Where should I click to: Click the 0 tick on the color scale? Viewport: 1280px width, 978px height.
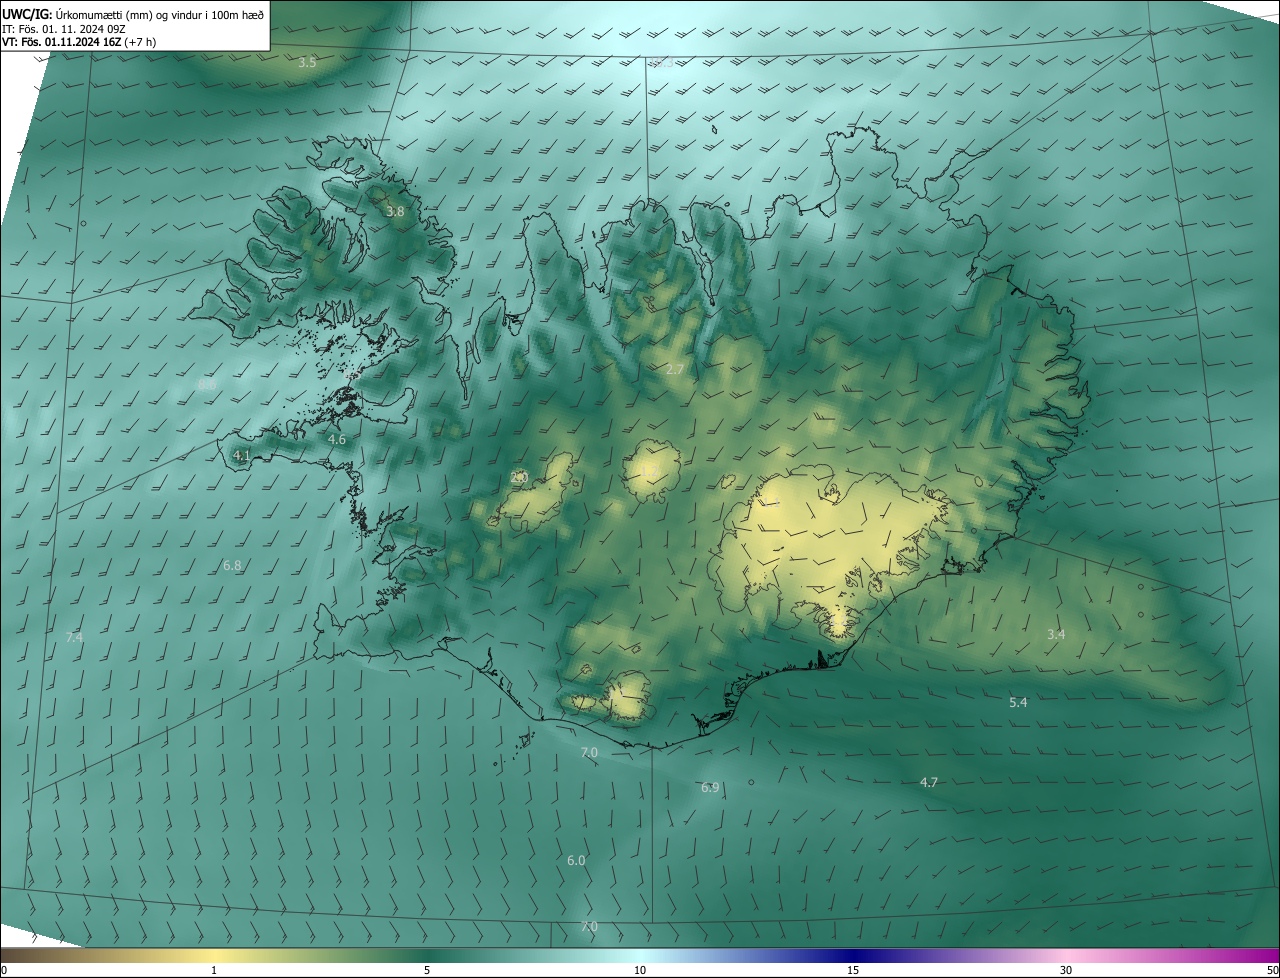(4, 970)
